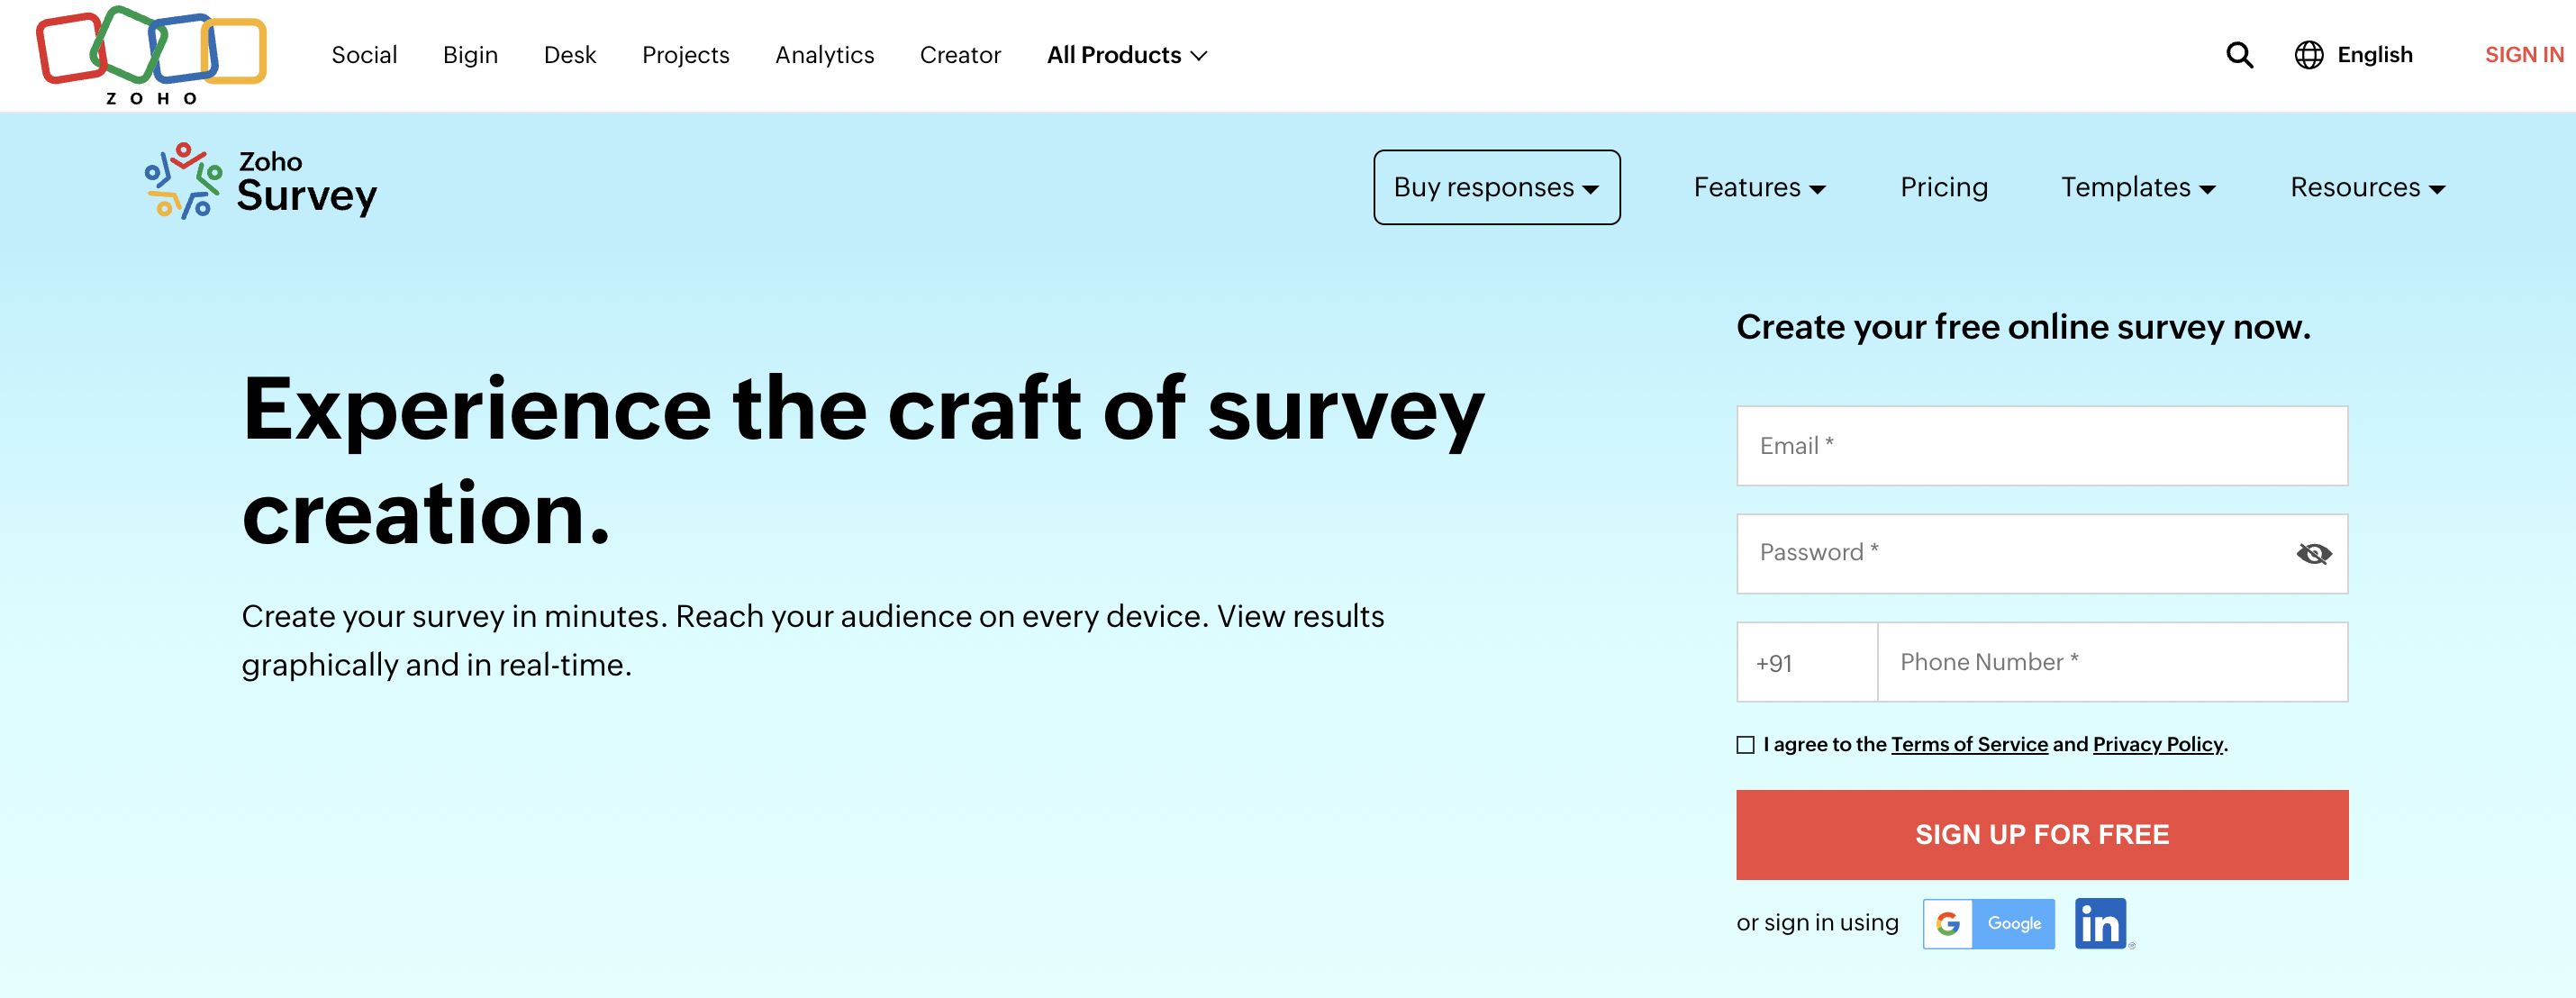Click SIGN UP FOR FREE button
2576x998 pixels.
click(2041, 835)
